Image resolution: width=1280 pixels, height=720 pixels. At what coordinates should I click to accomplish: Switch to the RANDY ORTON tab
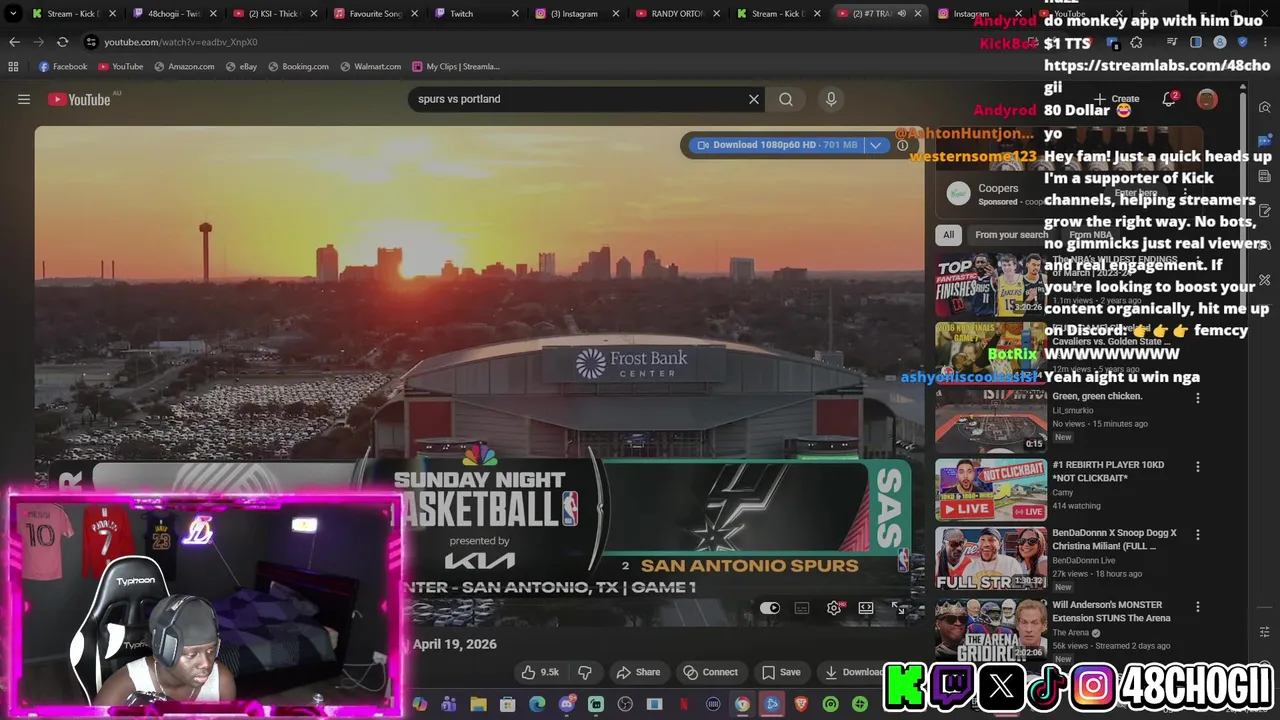tap(678, 14)
